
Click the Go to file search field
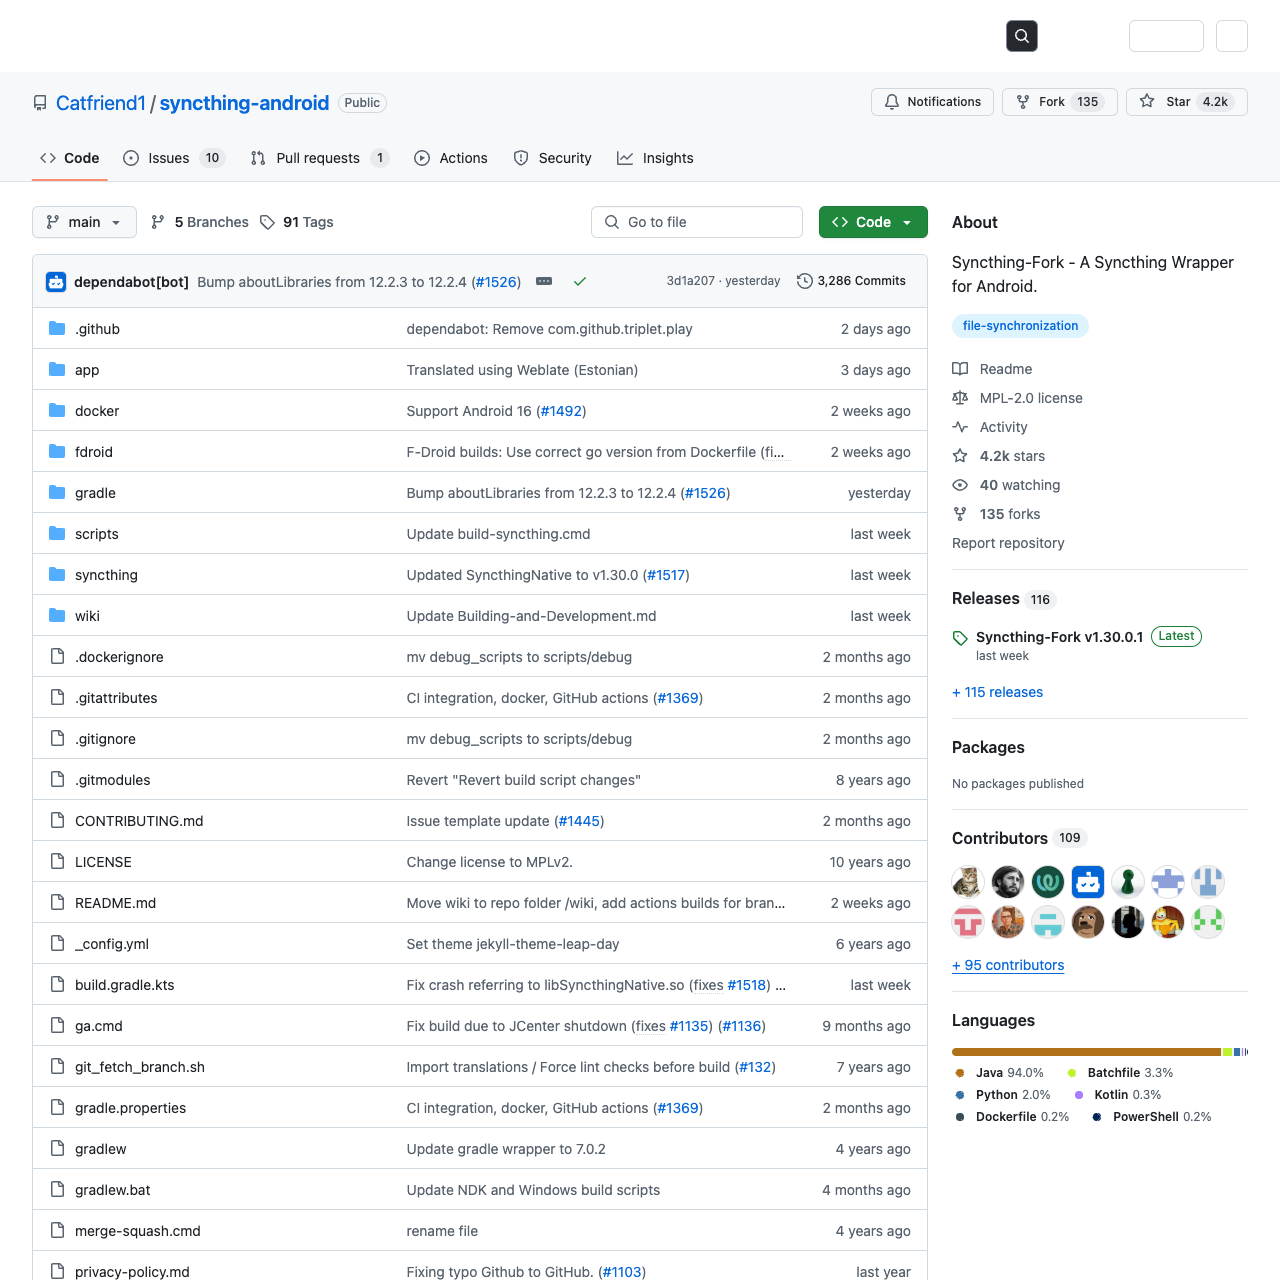(x=697, y=222)
